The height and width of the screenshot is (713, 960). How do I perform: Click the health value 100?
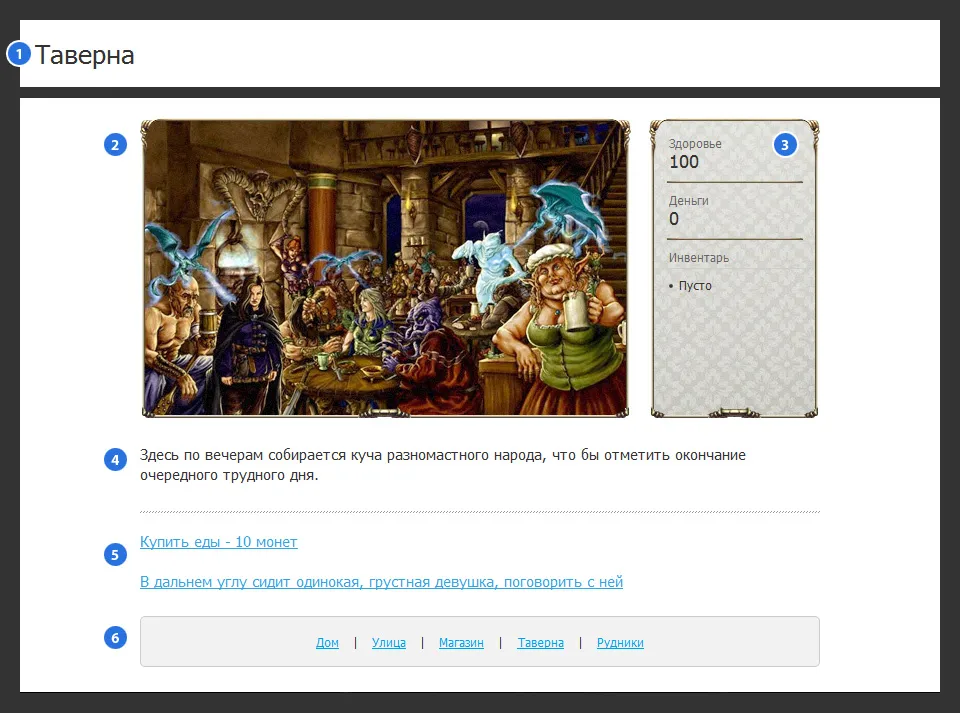pos(684,162)
